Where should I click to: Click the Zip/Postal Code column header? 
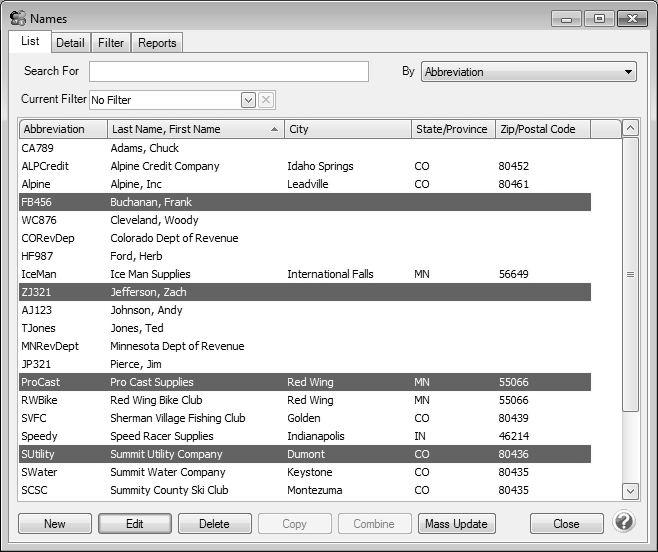542,129
